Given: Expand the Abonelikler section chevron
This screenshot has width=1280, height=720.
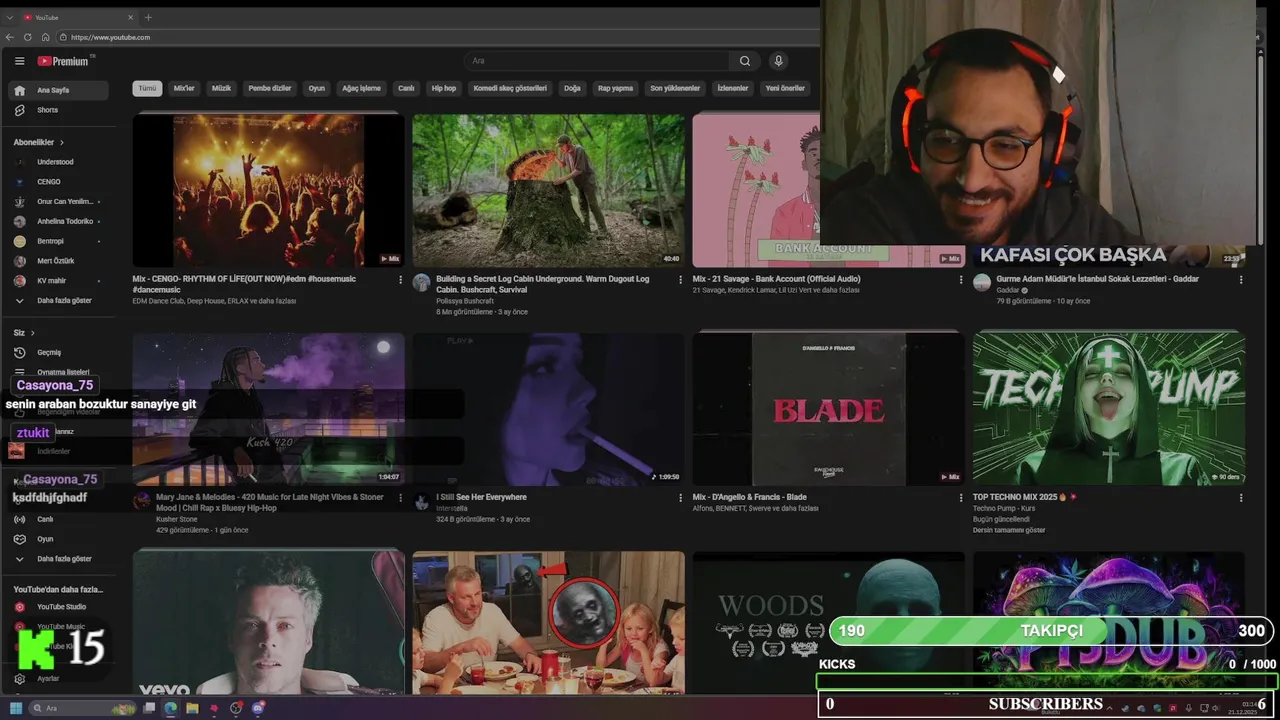Looking at the screenshot, I should click(x=62, y=143).
